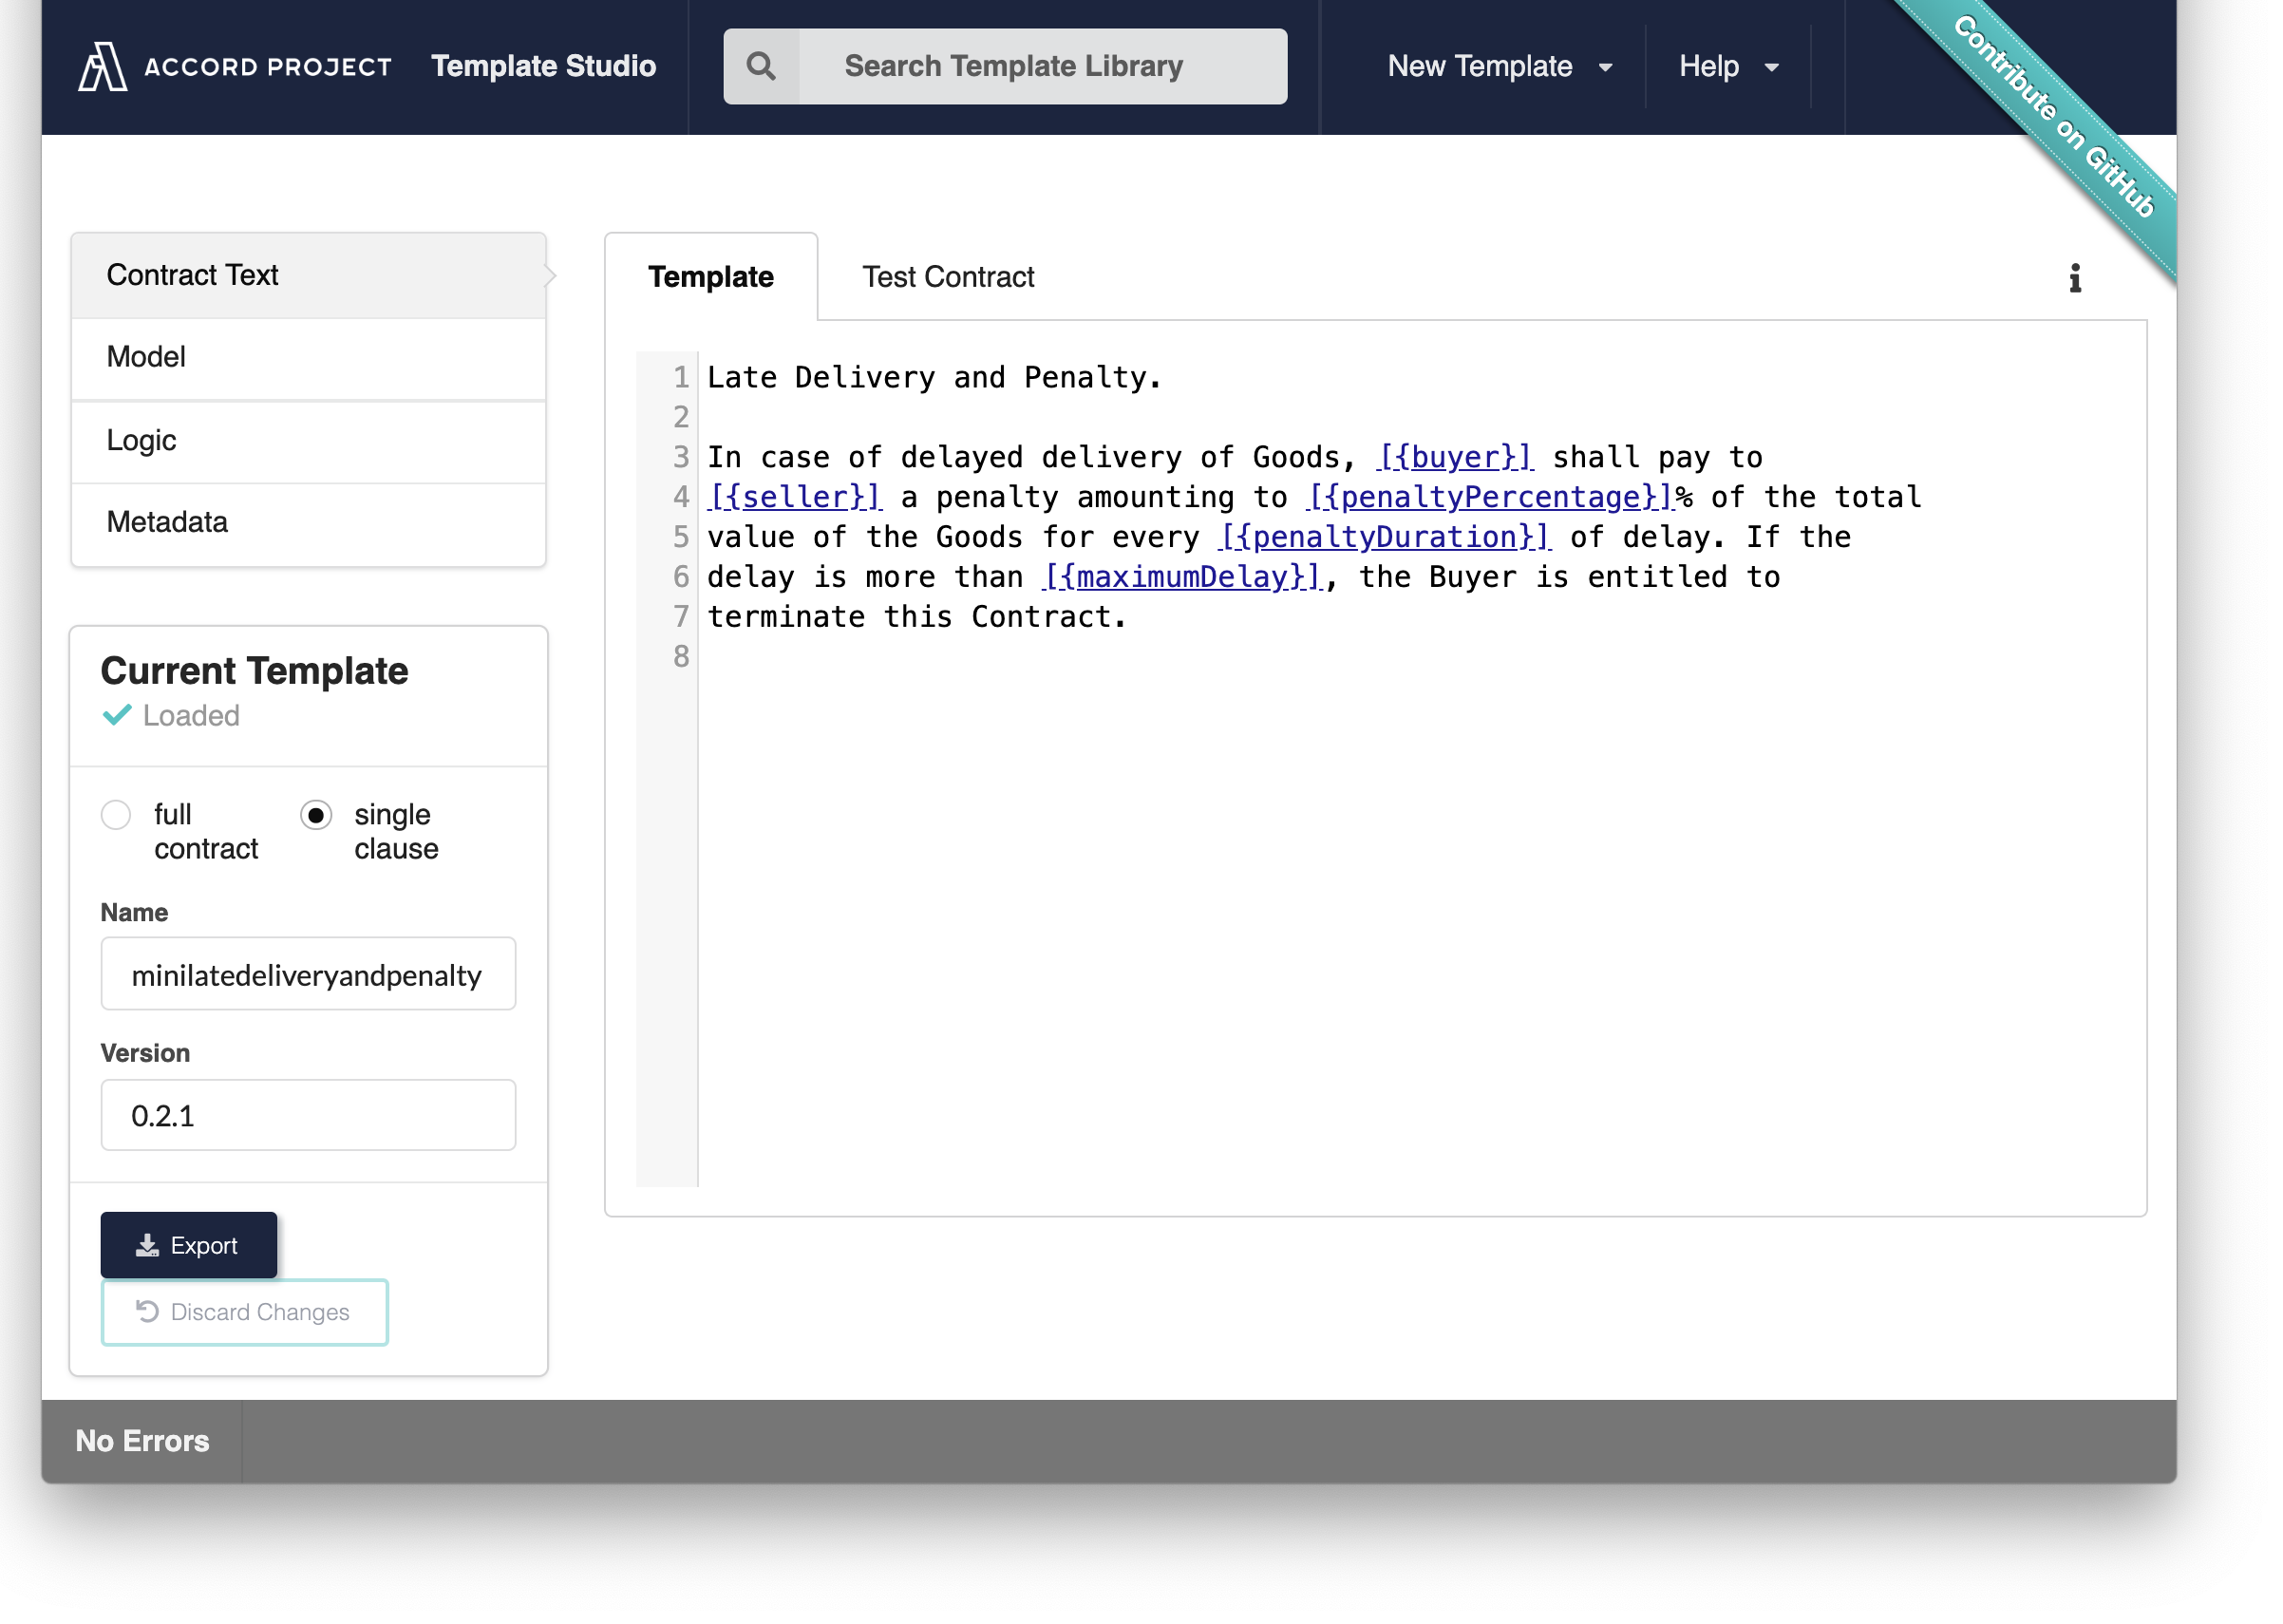Expand the New Template dropdown

click(1499, 66)
